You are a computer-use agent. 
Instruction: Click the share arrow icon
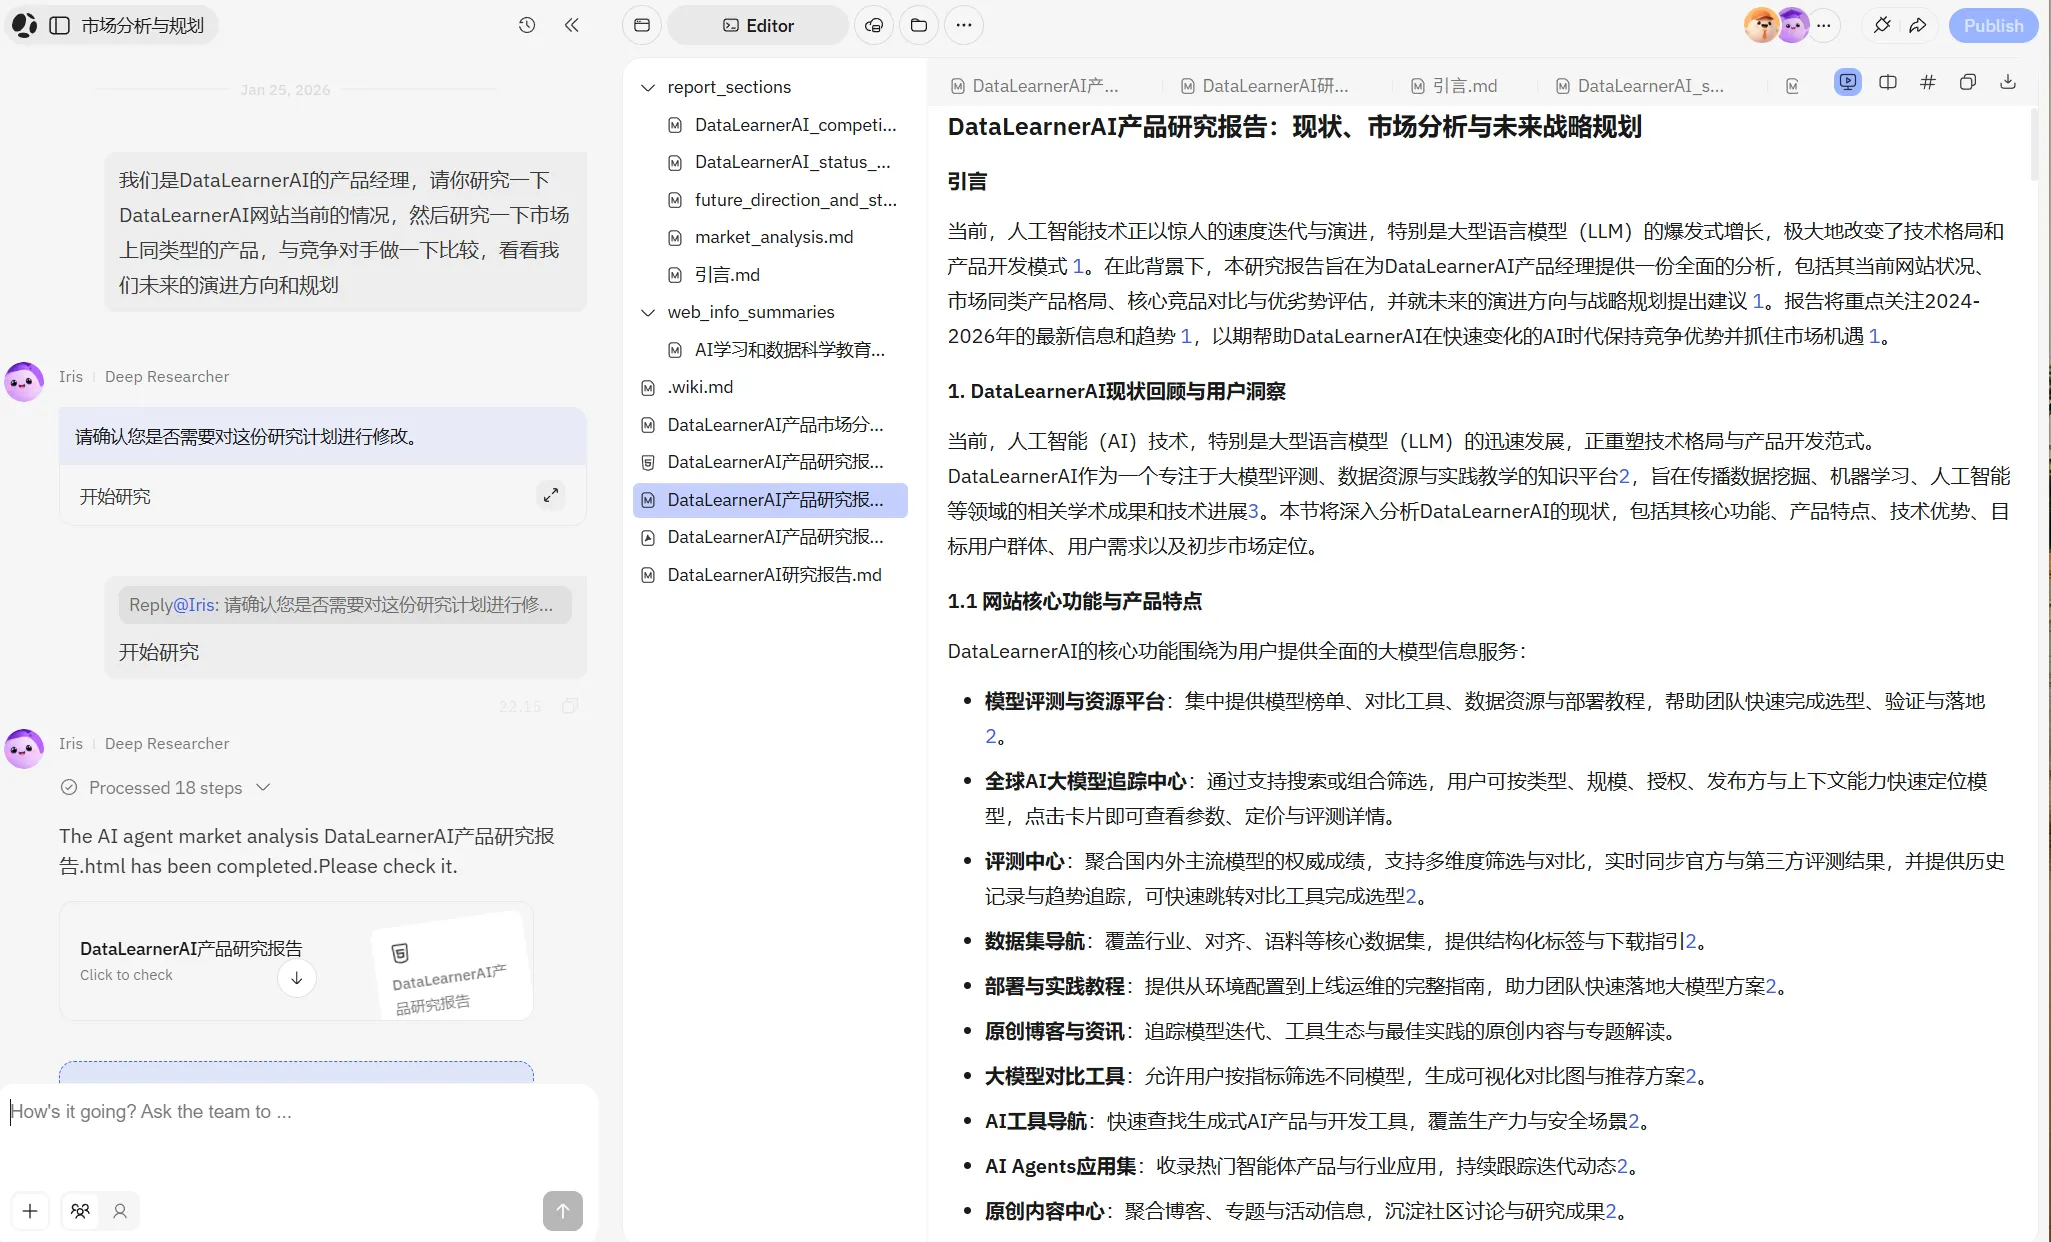(1917, 25)
